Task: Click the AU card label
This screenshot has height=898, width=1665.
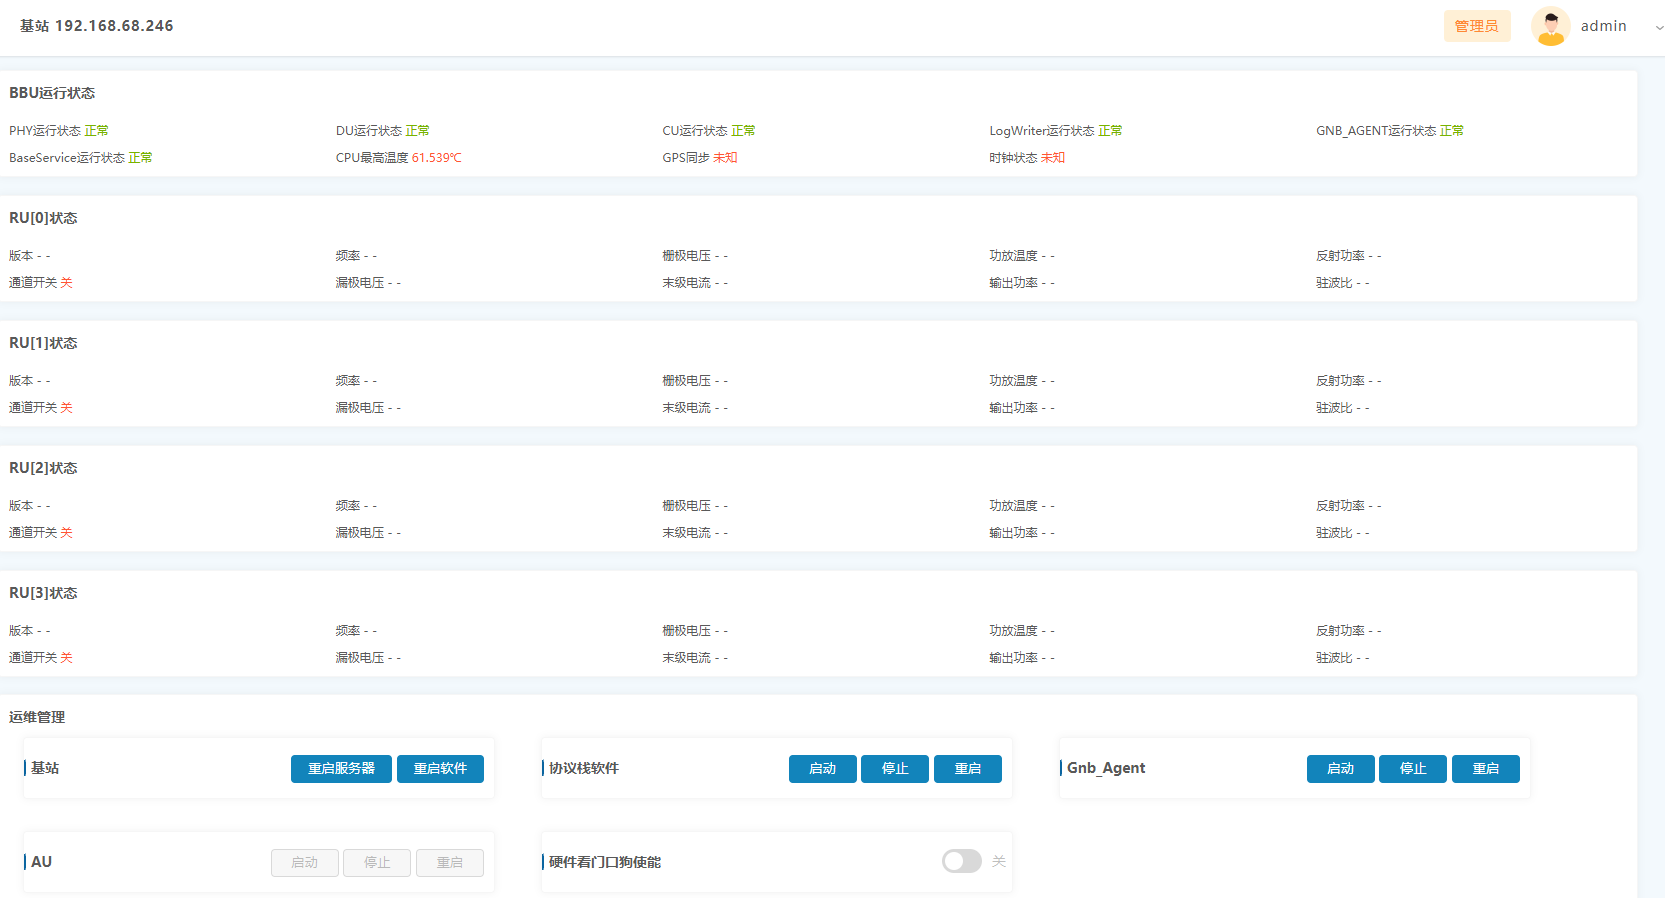Action: pyautogui.click(x=41, y=862)
